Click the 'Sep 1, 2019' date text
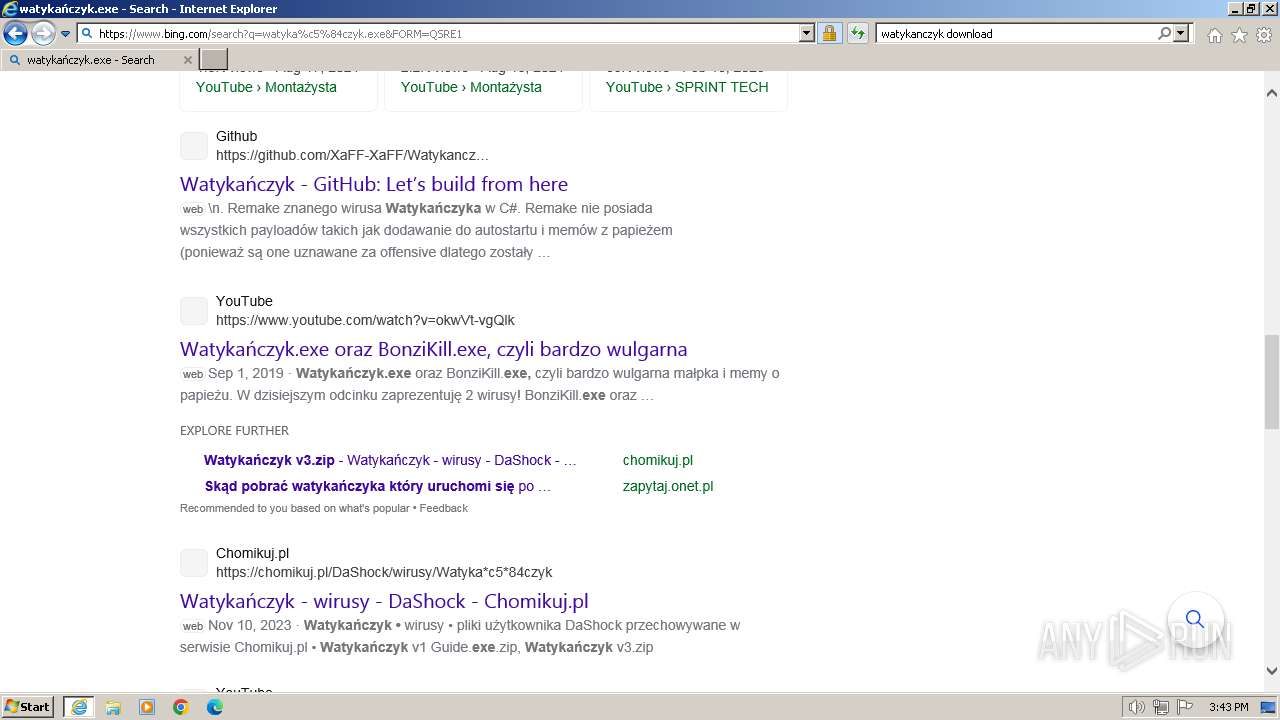 246,373
